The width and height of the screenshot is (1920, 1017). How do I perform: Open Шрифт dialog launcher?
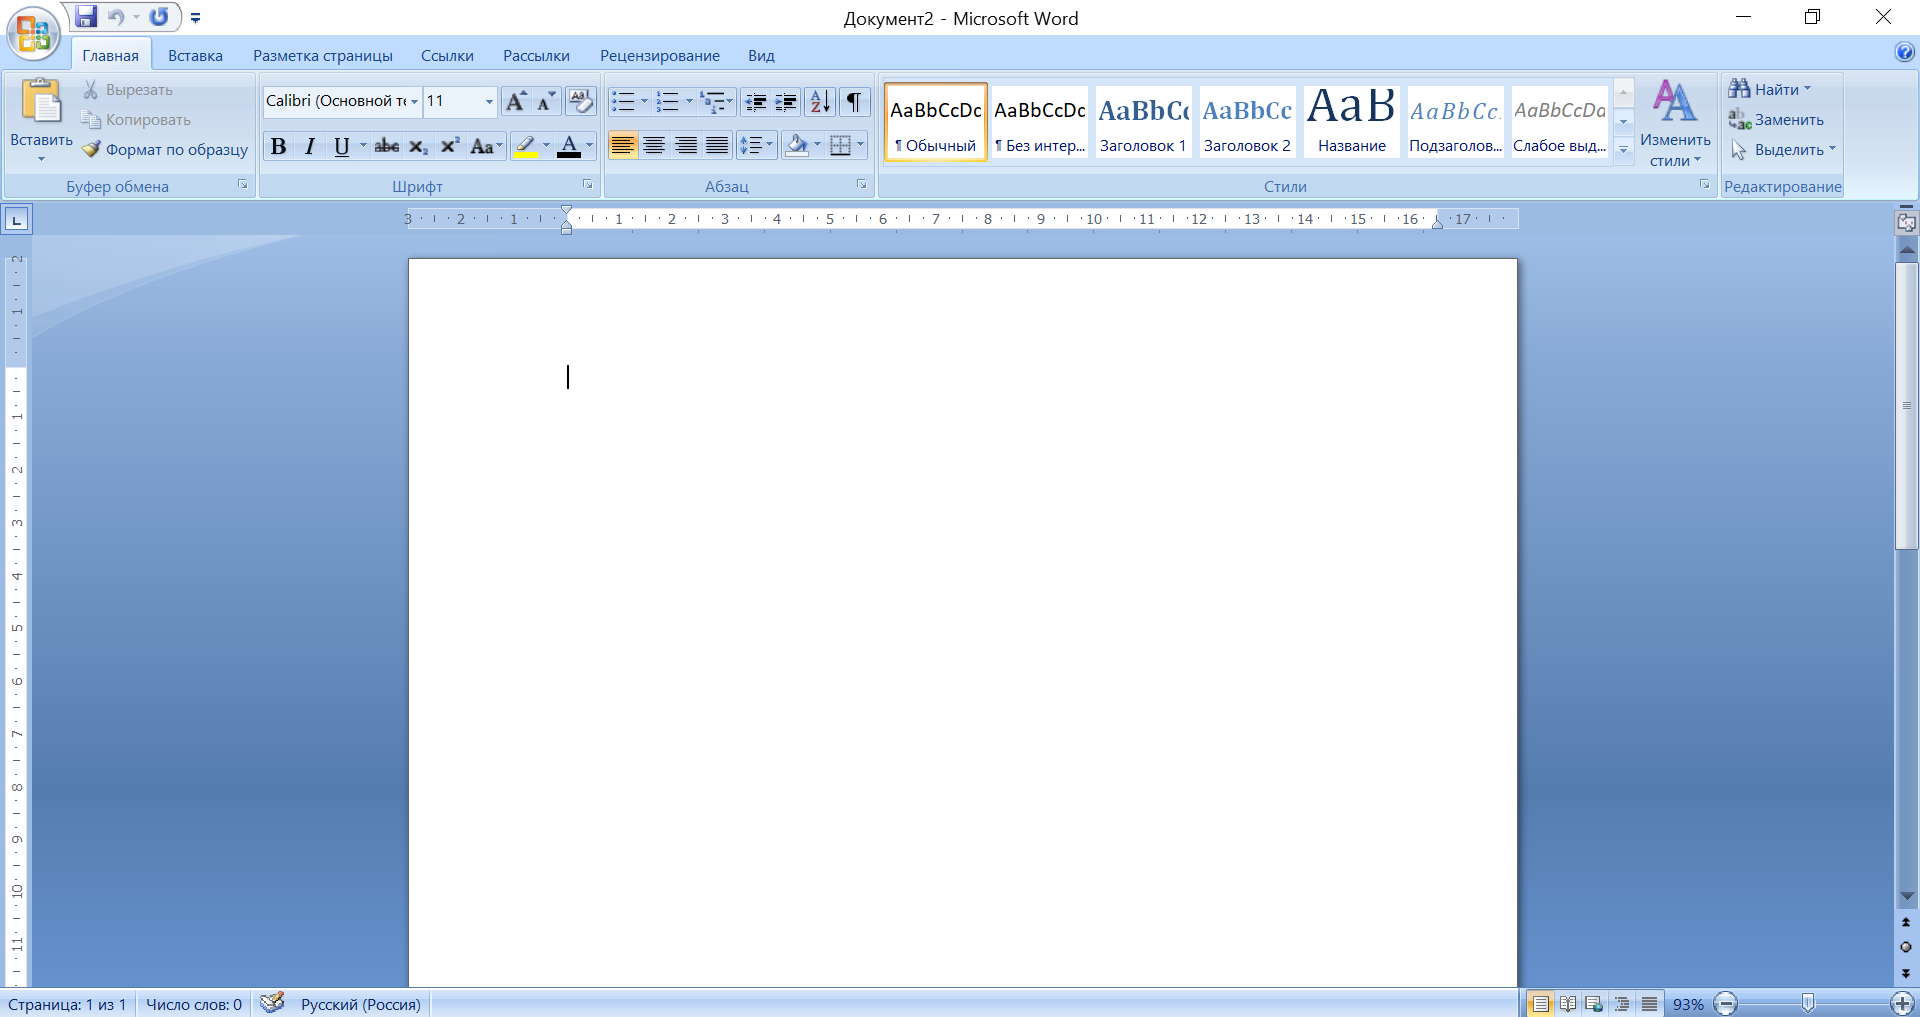pos(588,185)
